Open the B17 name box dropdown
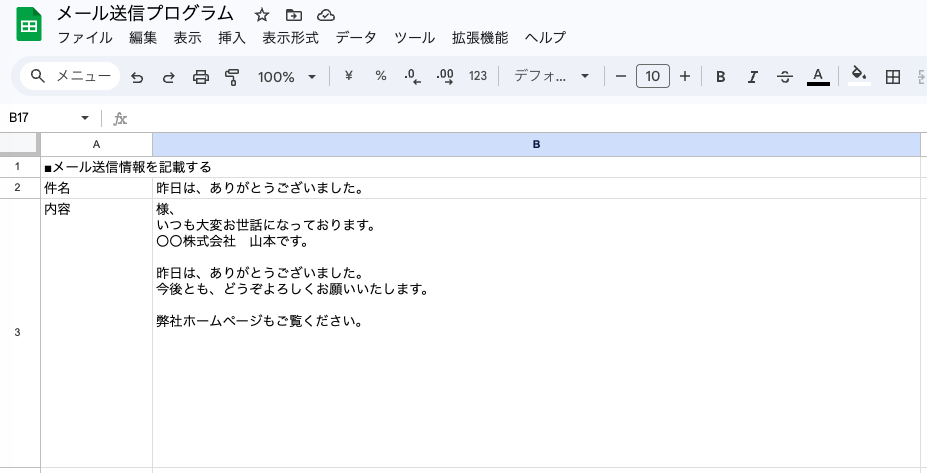 click(84, 118)
